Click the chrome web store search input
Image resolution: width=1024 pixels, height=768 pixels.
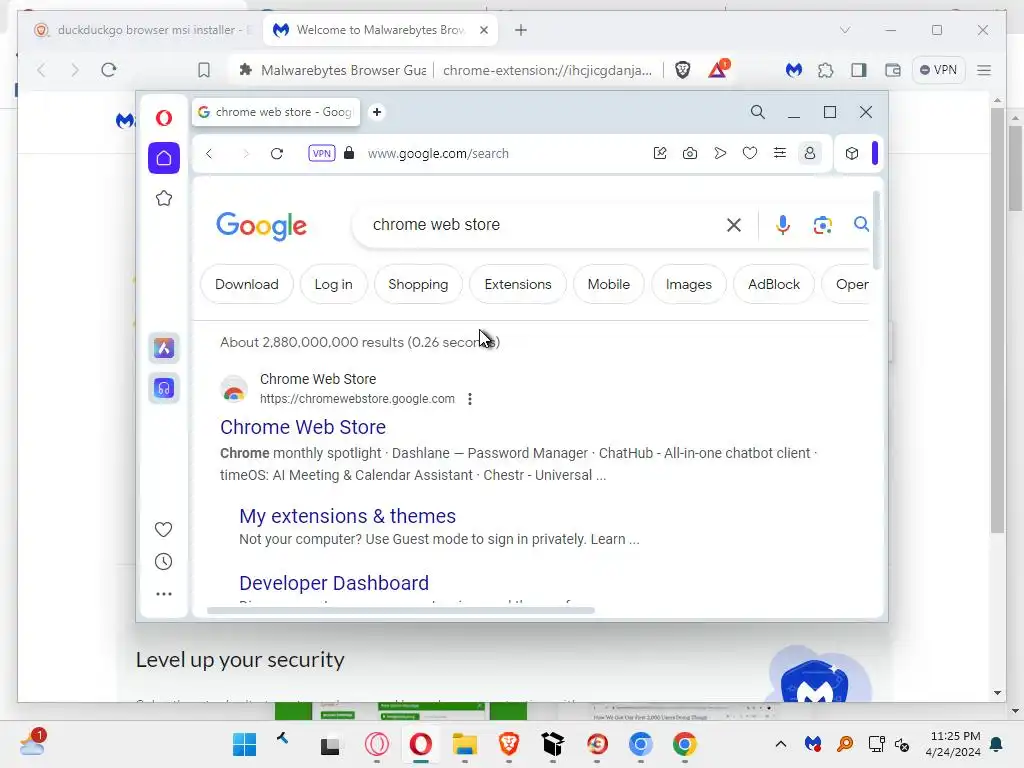coord(542,225)
